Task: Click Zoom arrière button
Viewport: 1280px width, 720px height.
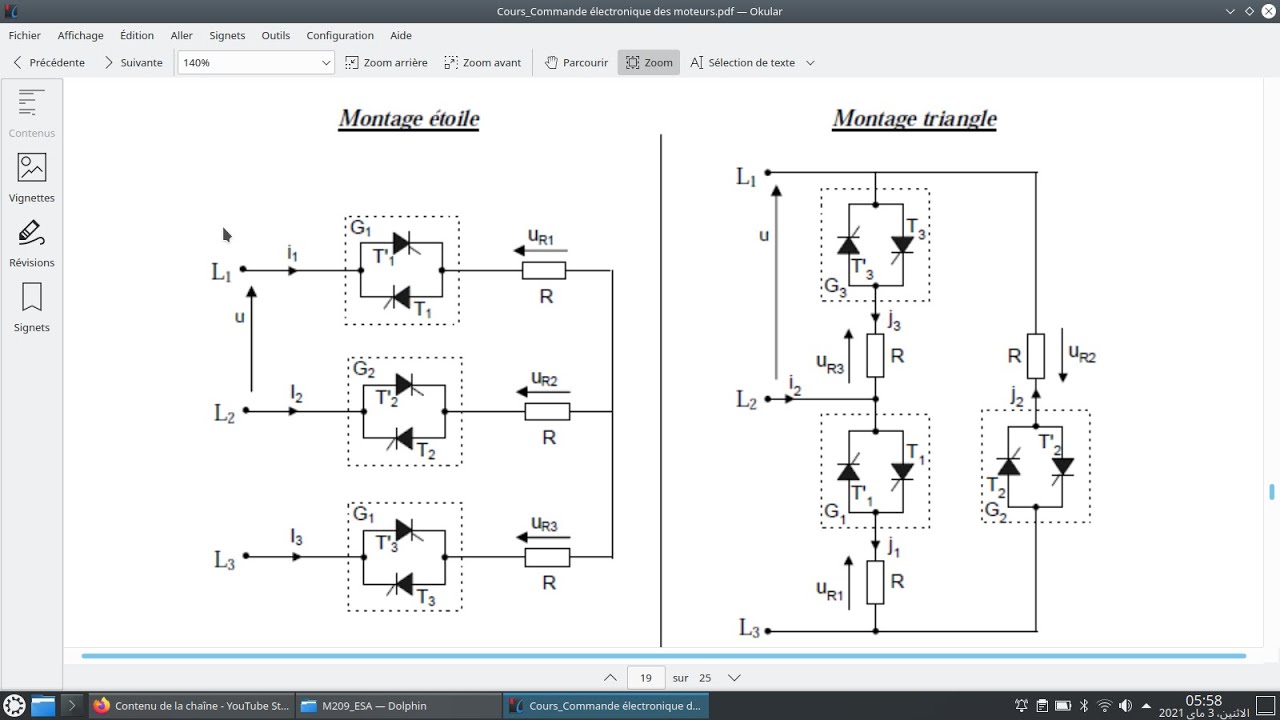Action: 386,62
